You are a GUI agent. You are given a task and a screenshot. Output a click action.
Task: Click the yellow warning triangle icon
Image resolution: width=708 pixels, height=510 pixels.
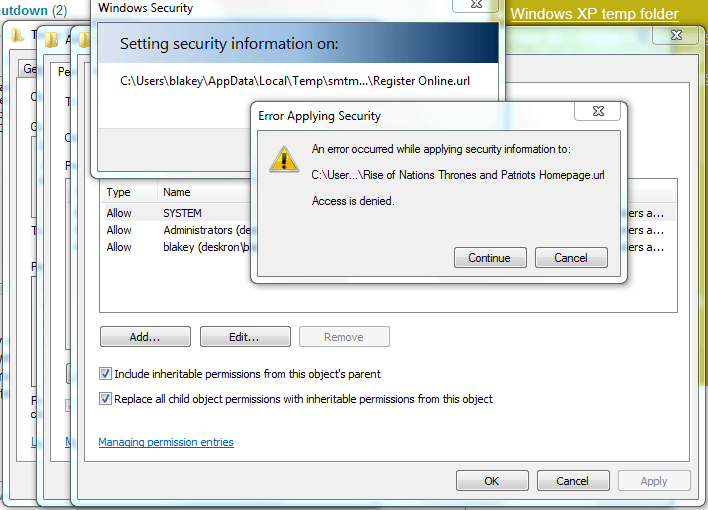(x=285, y=158)
